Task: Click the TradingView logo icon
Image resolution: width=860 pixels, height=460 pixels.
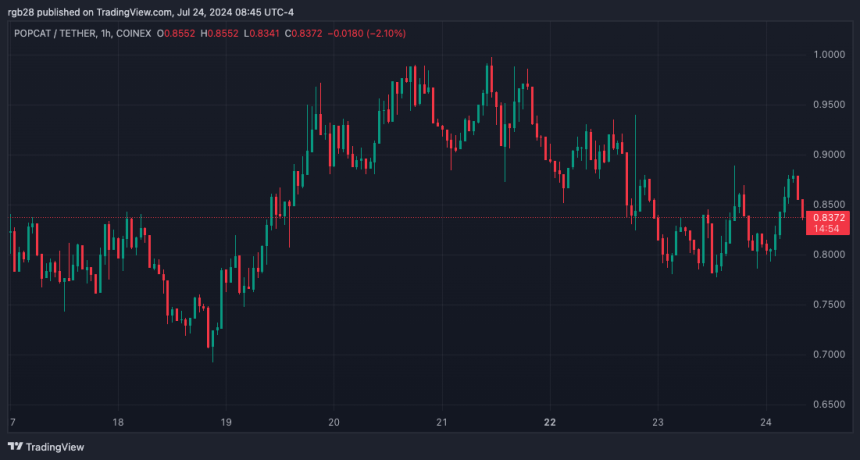Action: pos(15,447)
